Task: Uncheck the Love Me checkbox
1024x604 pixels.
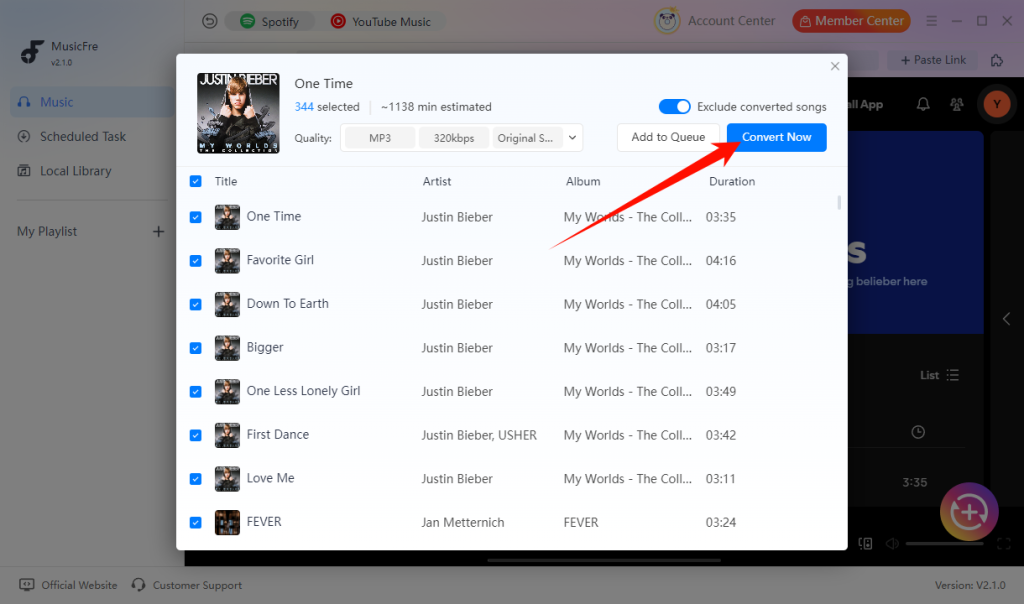Action: point(195,479)
